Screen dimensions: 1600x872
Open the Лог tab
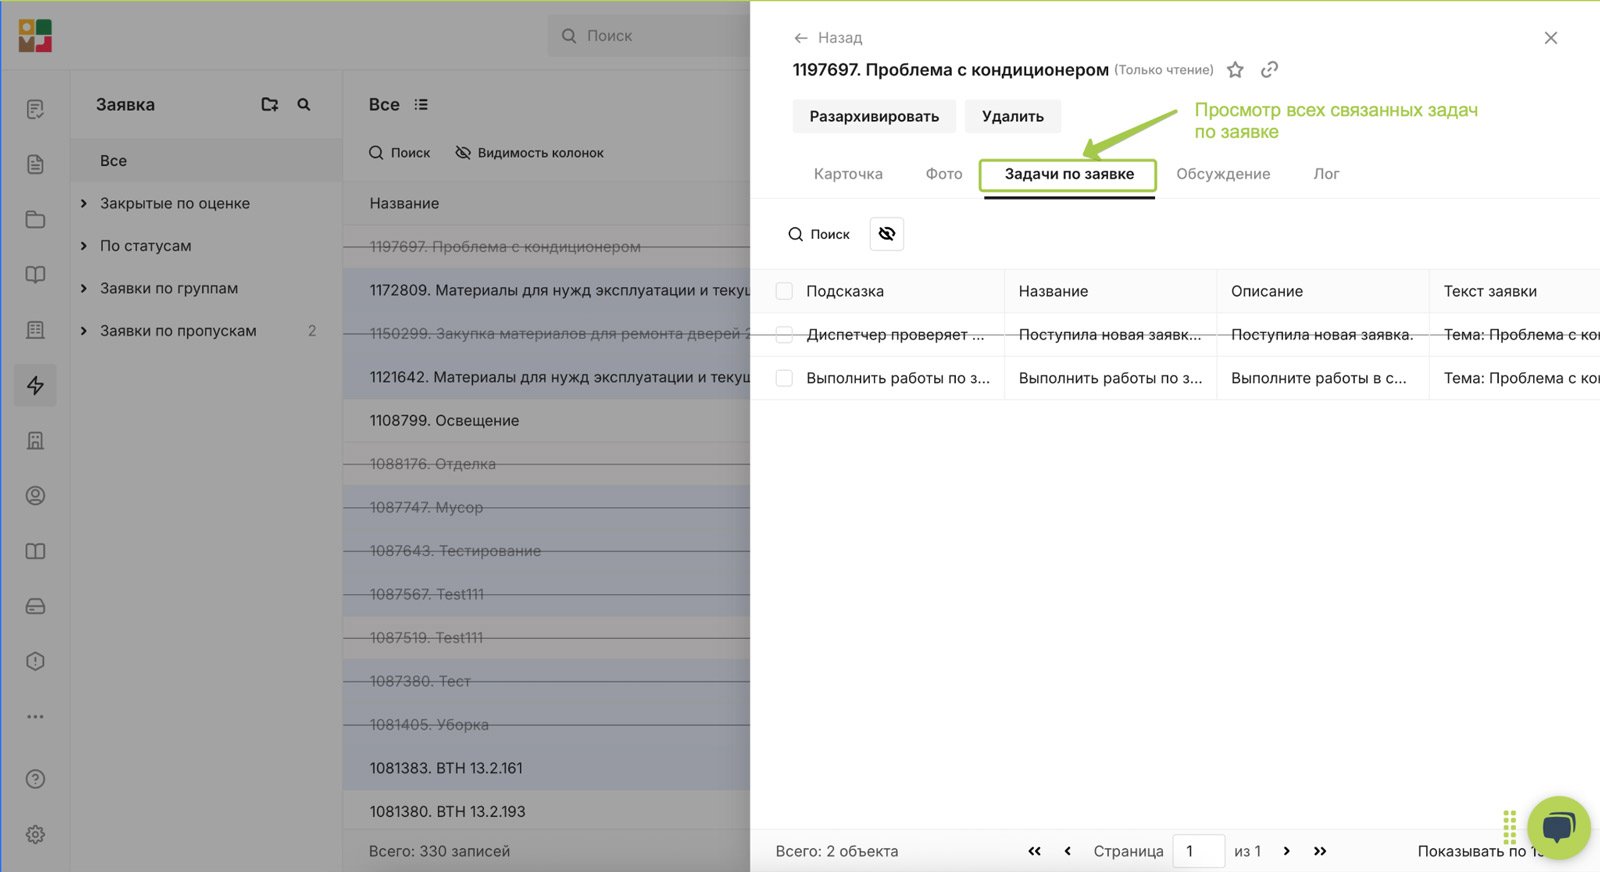pyautogui.click(x=1326, y=174)
